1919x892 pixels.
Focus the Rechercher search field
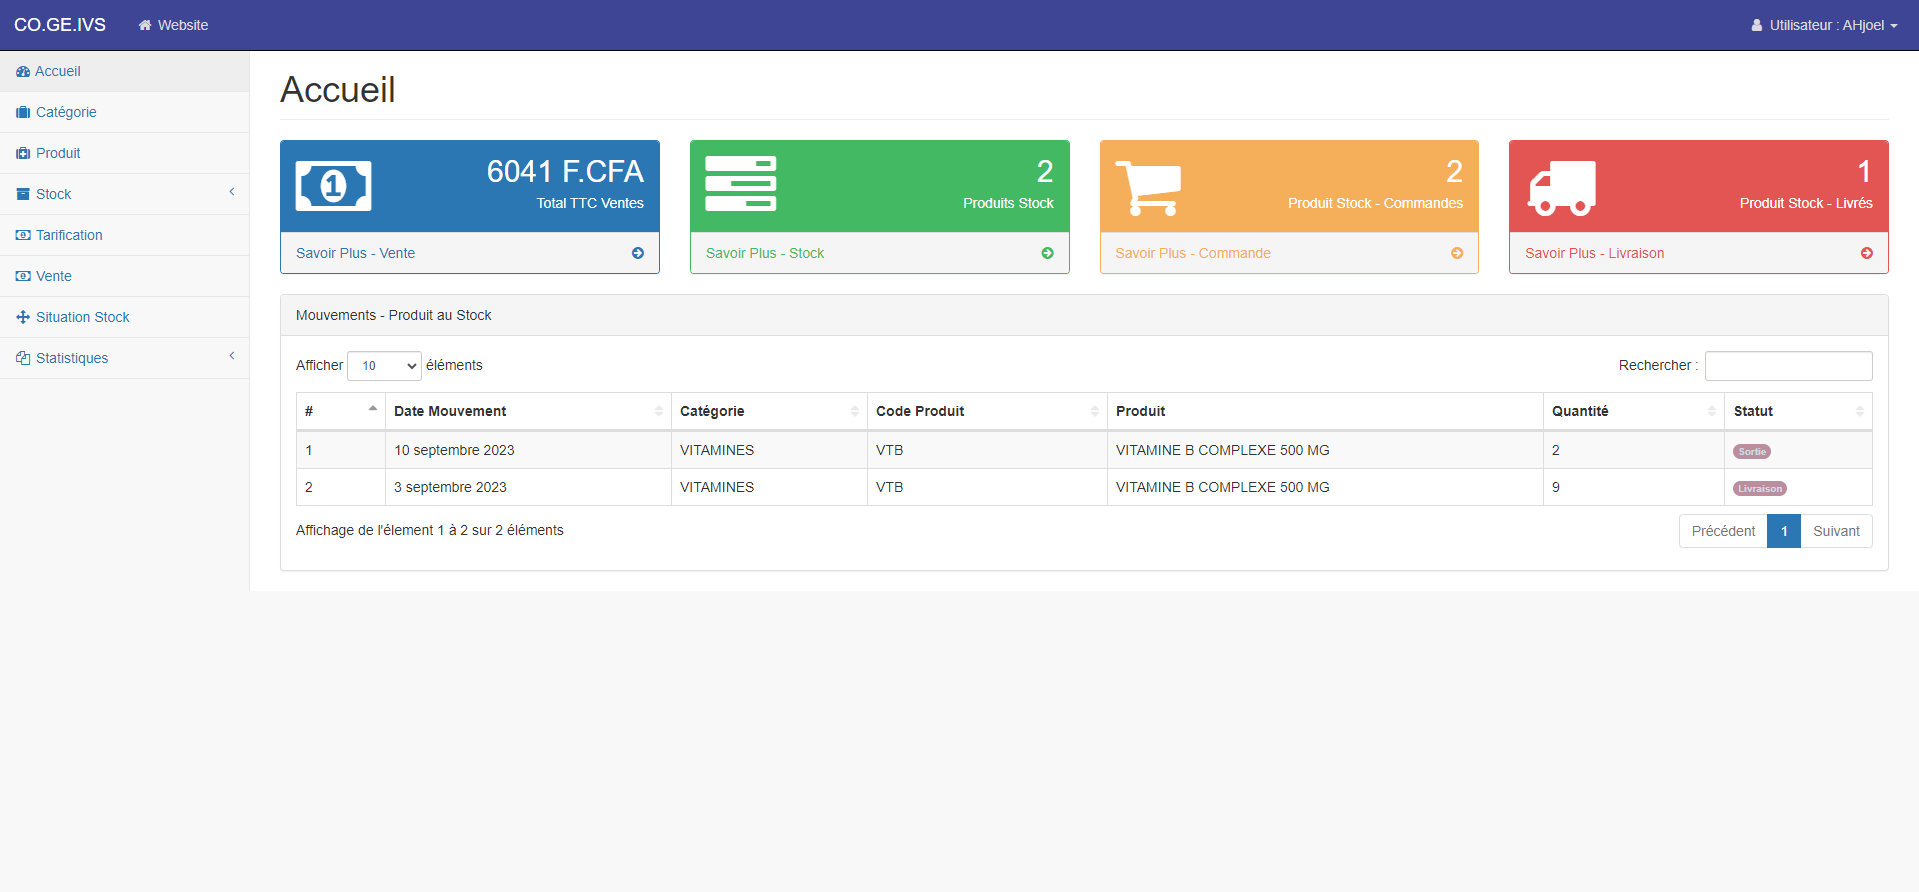pyautogui.click(x=1788, y=366)
